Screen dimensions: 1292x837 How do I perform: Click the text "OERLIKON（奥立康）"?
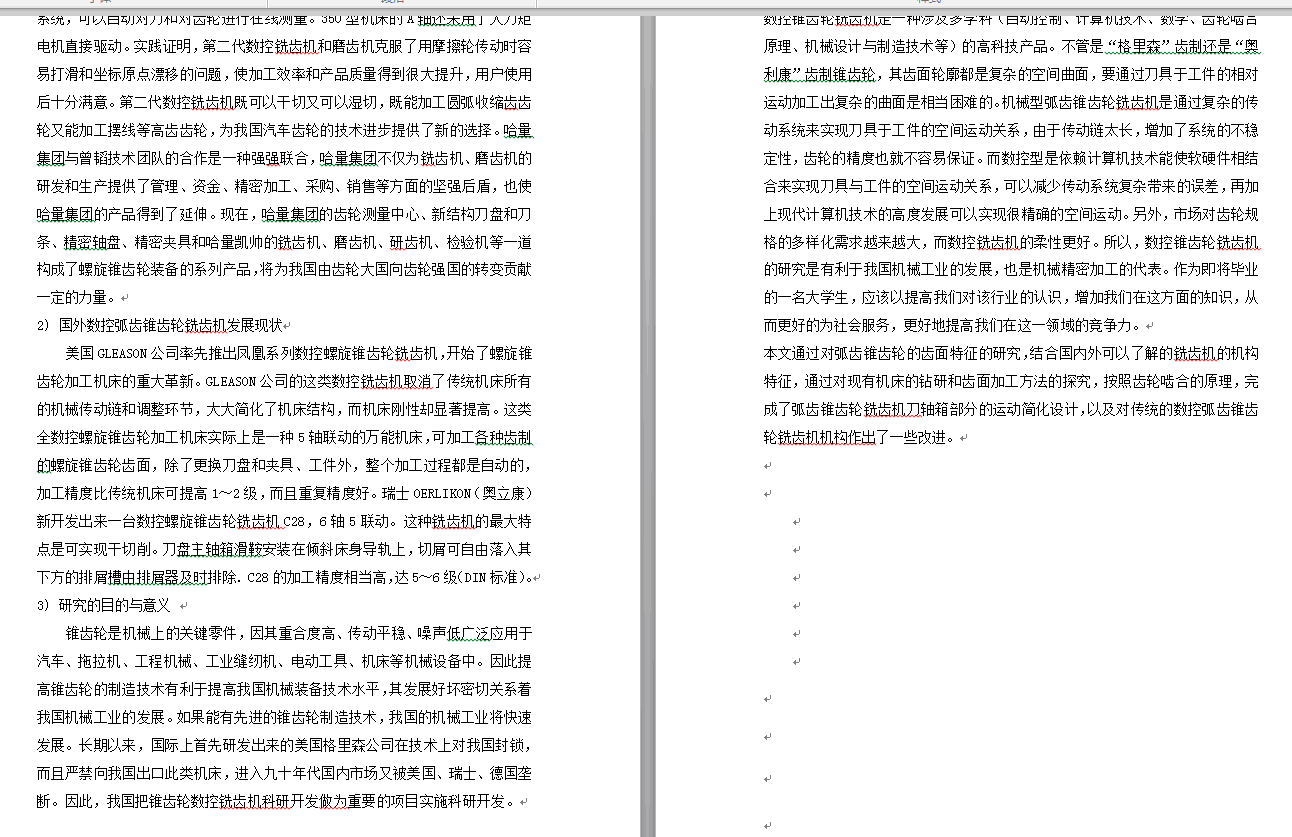pos(472,493)
